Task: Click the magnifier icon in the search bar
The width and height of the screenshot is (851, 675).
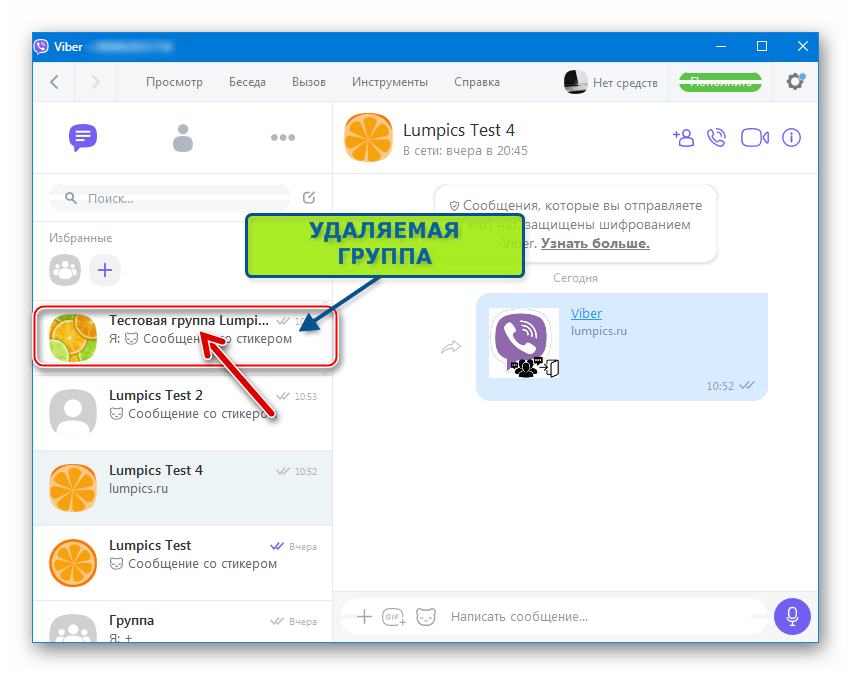Action: (71, 198)
